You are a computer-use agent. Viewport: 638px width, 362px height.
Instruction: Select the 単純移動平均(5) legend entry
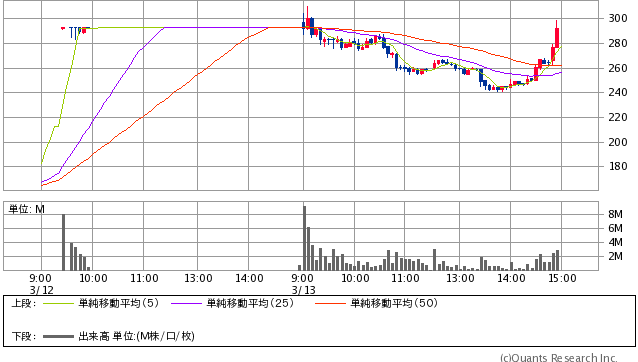tap(118, 303)
